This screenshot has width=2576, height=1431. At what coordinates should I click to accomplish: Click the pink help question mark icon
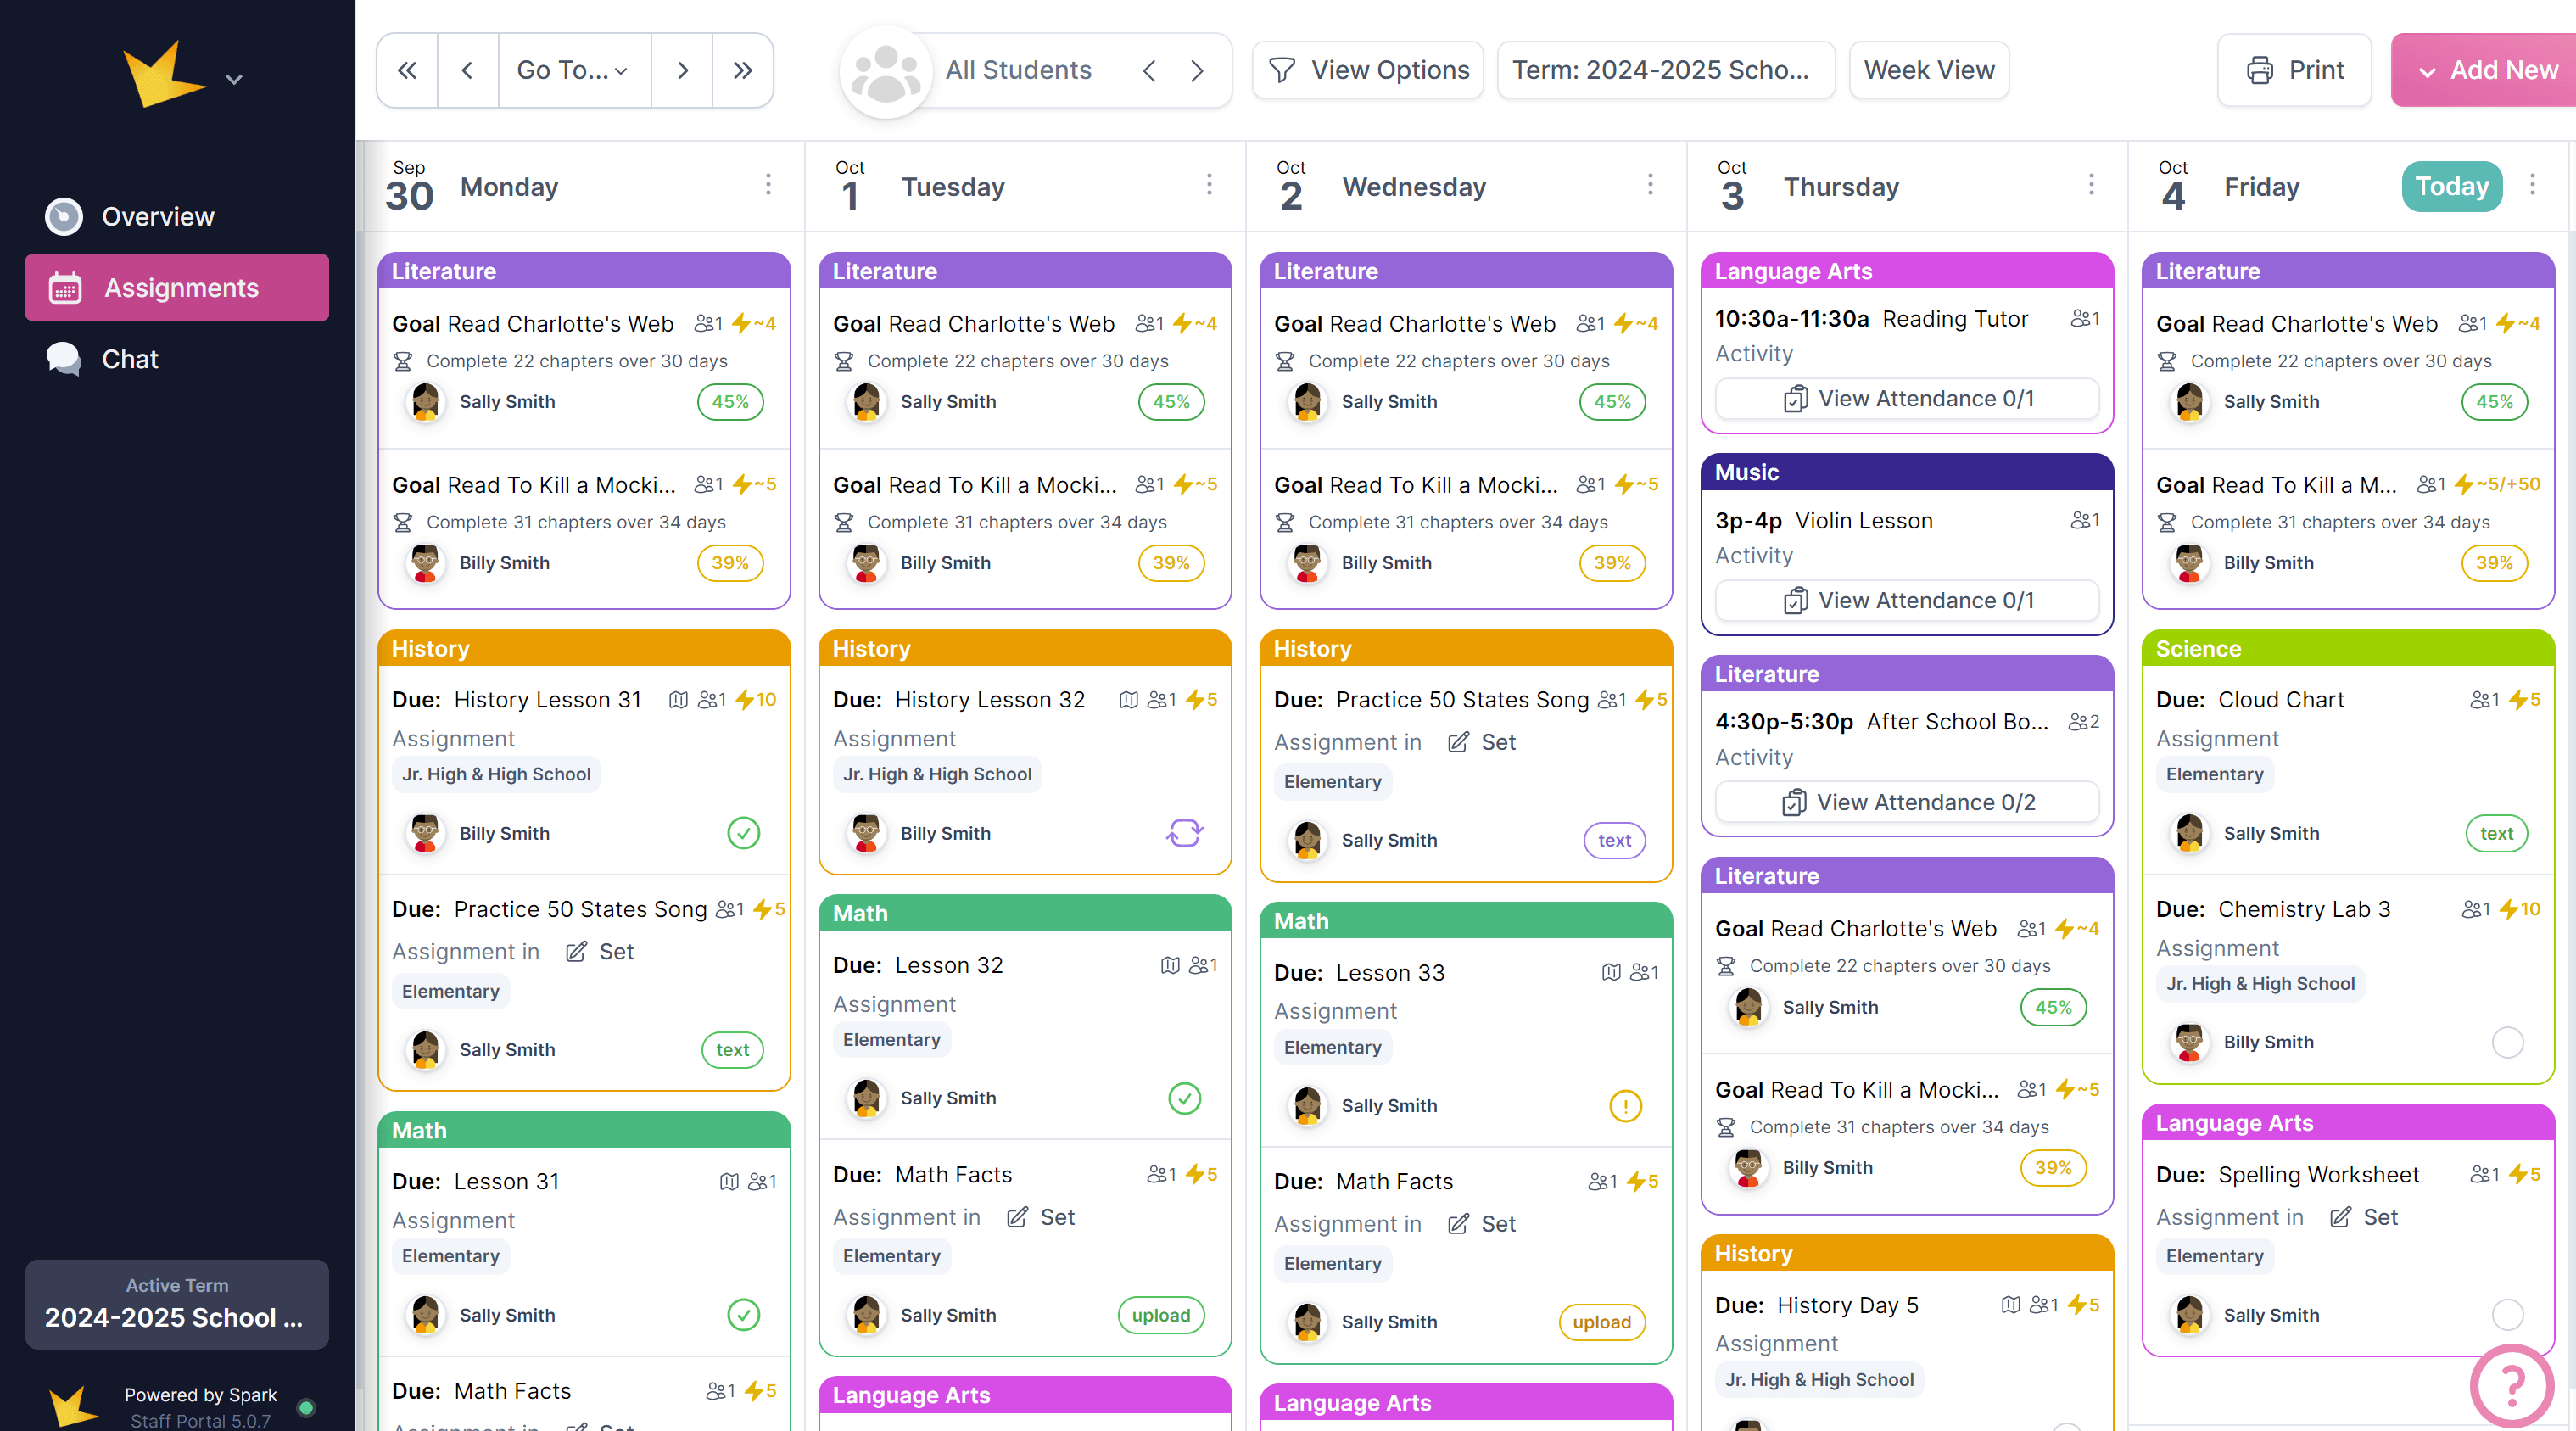click(x=2511, y=1385)
